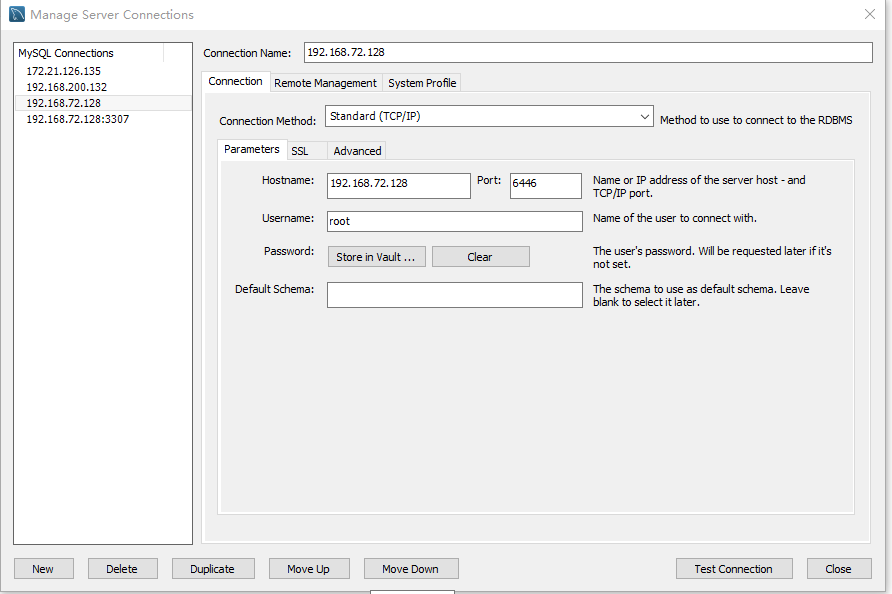This screenshot has height=594, width=892.
Task: Create a New connection
Action: [43, 569]
